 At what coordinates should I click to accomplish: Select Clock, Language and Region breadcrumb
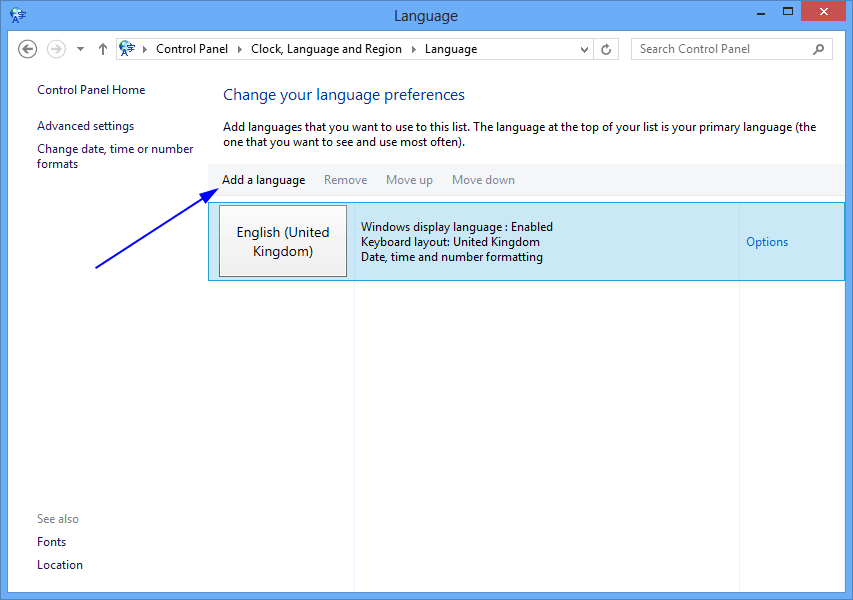tap(326, 49)
